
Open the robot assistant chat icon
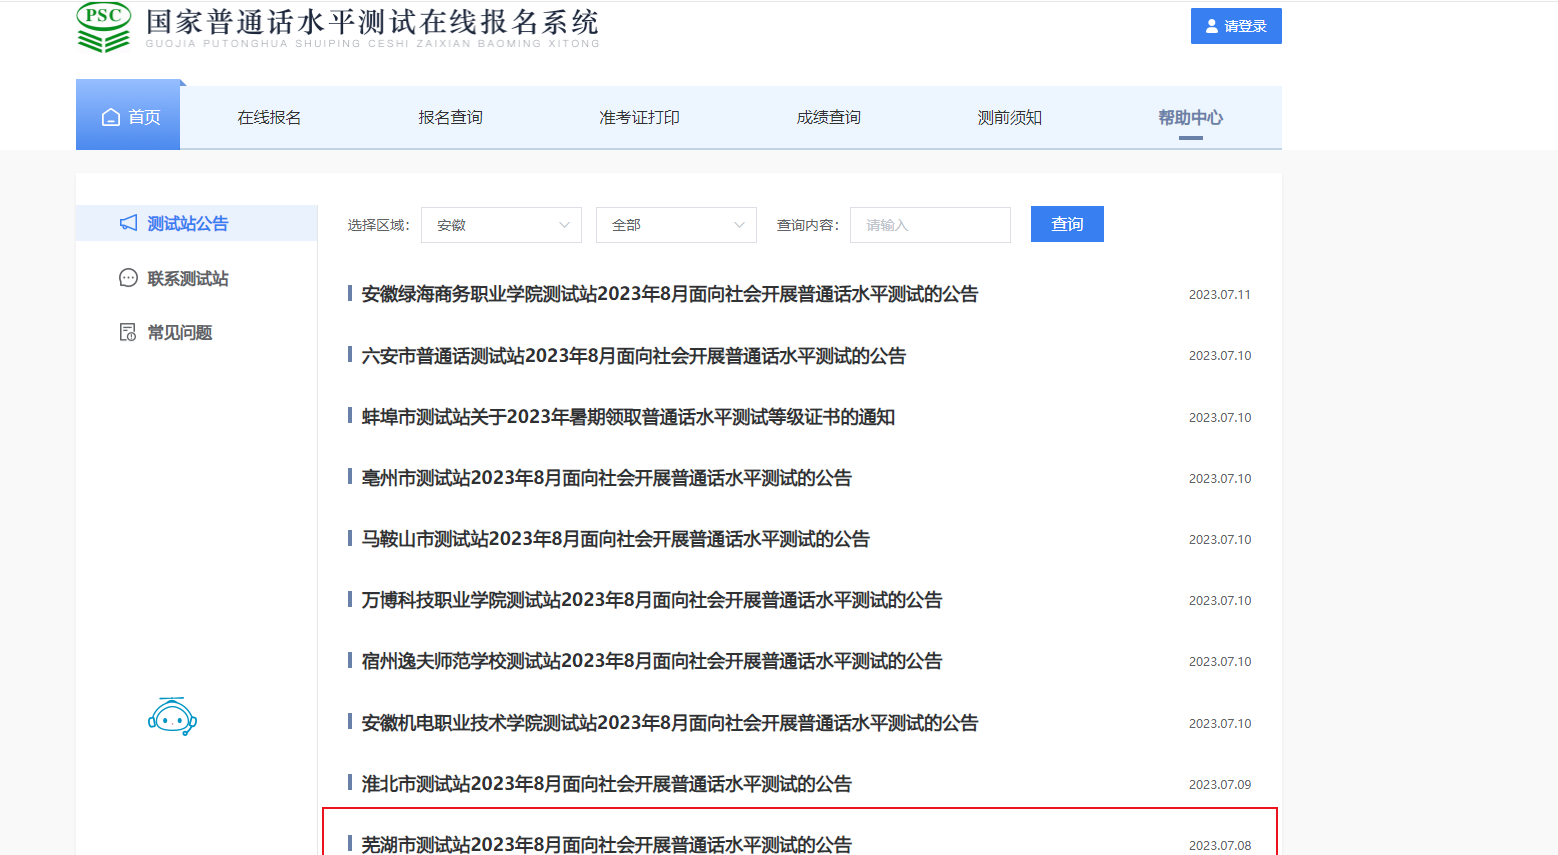[x=172, y=717]
